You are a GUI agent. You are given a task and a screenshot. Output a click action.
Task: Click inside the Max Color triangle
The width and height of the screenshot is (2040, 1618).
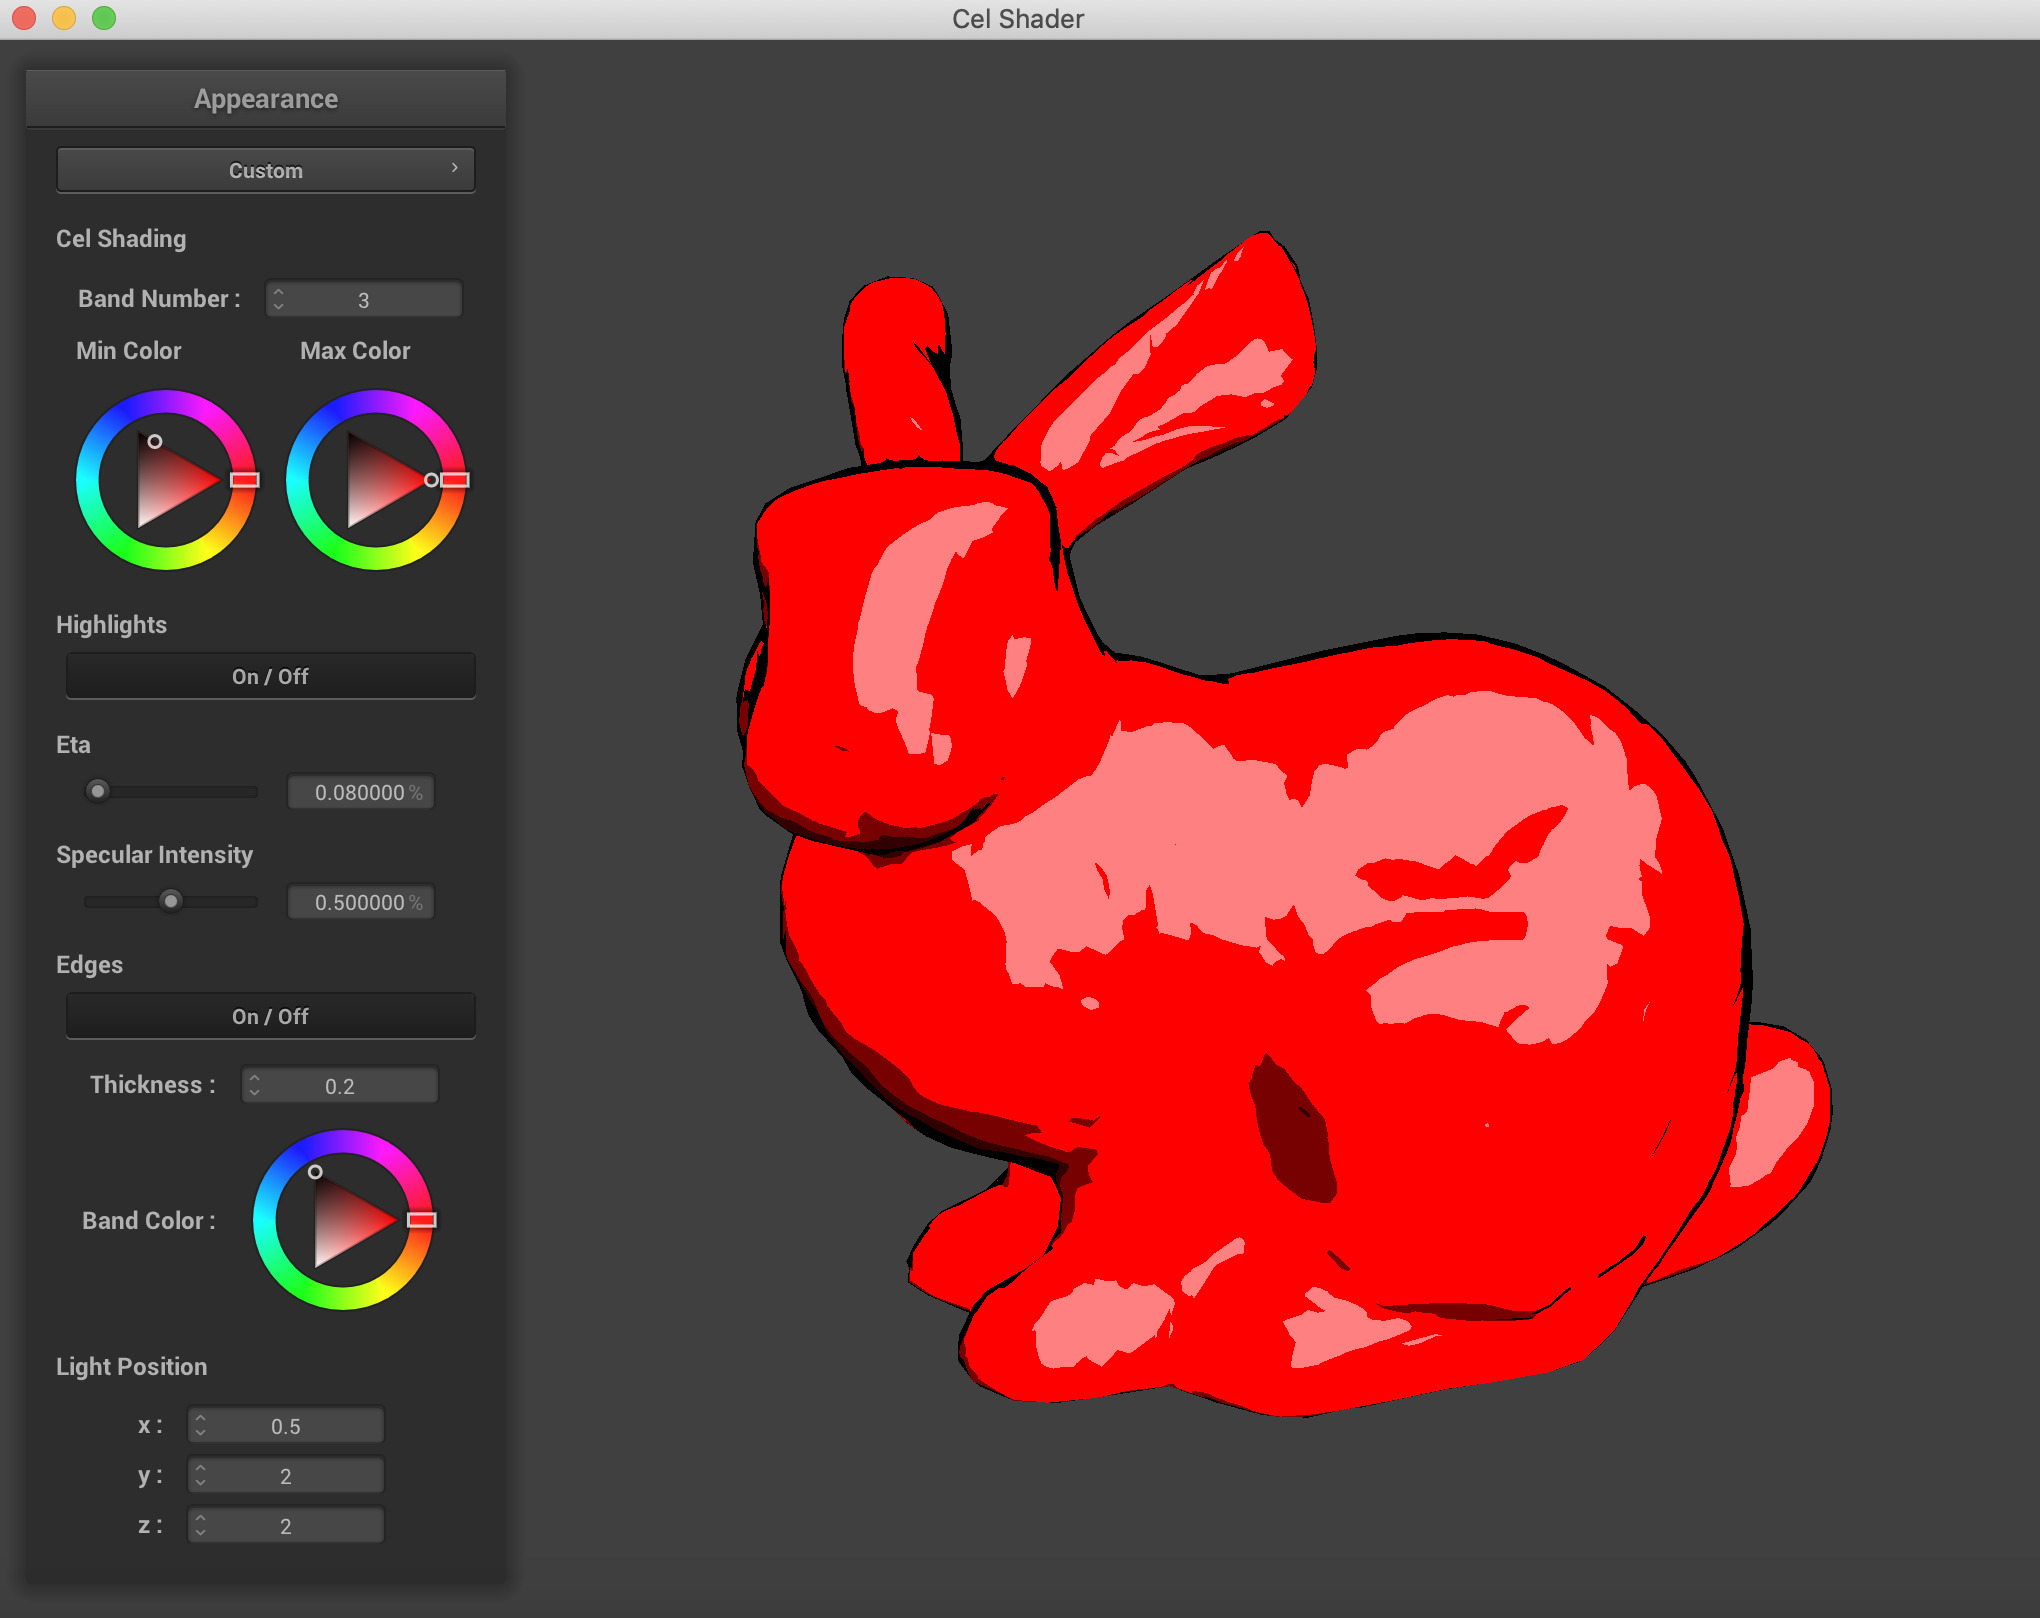pos(375,482)
